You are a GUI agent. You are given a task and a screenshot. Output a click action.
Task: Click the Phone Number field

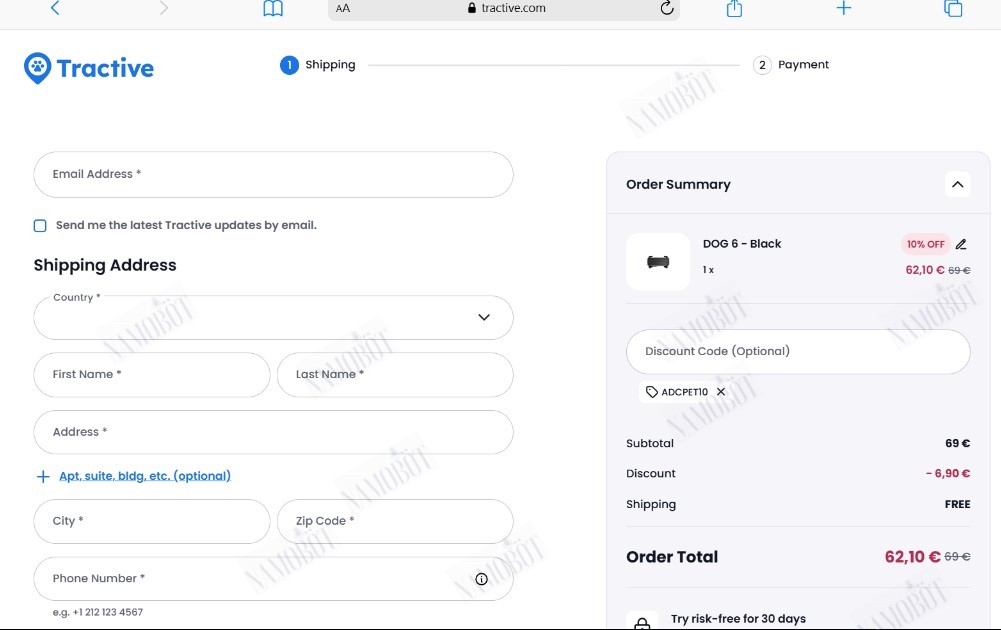click(x=273, y=578)
